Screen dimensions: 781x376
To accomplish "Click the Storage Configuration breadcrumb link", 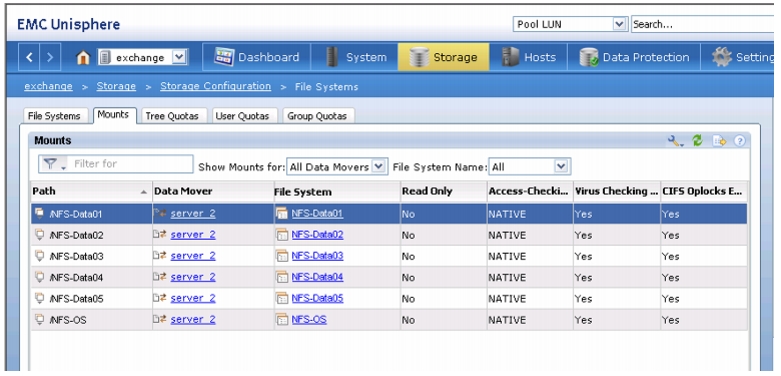I will pos(216,86).
